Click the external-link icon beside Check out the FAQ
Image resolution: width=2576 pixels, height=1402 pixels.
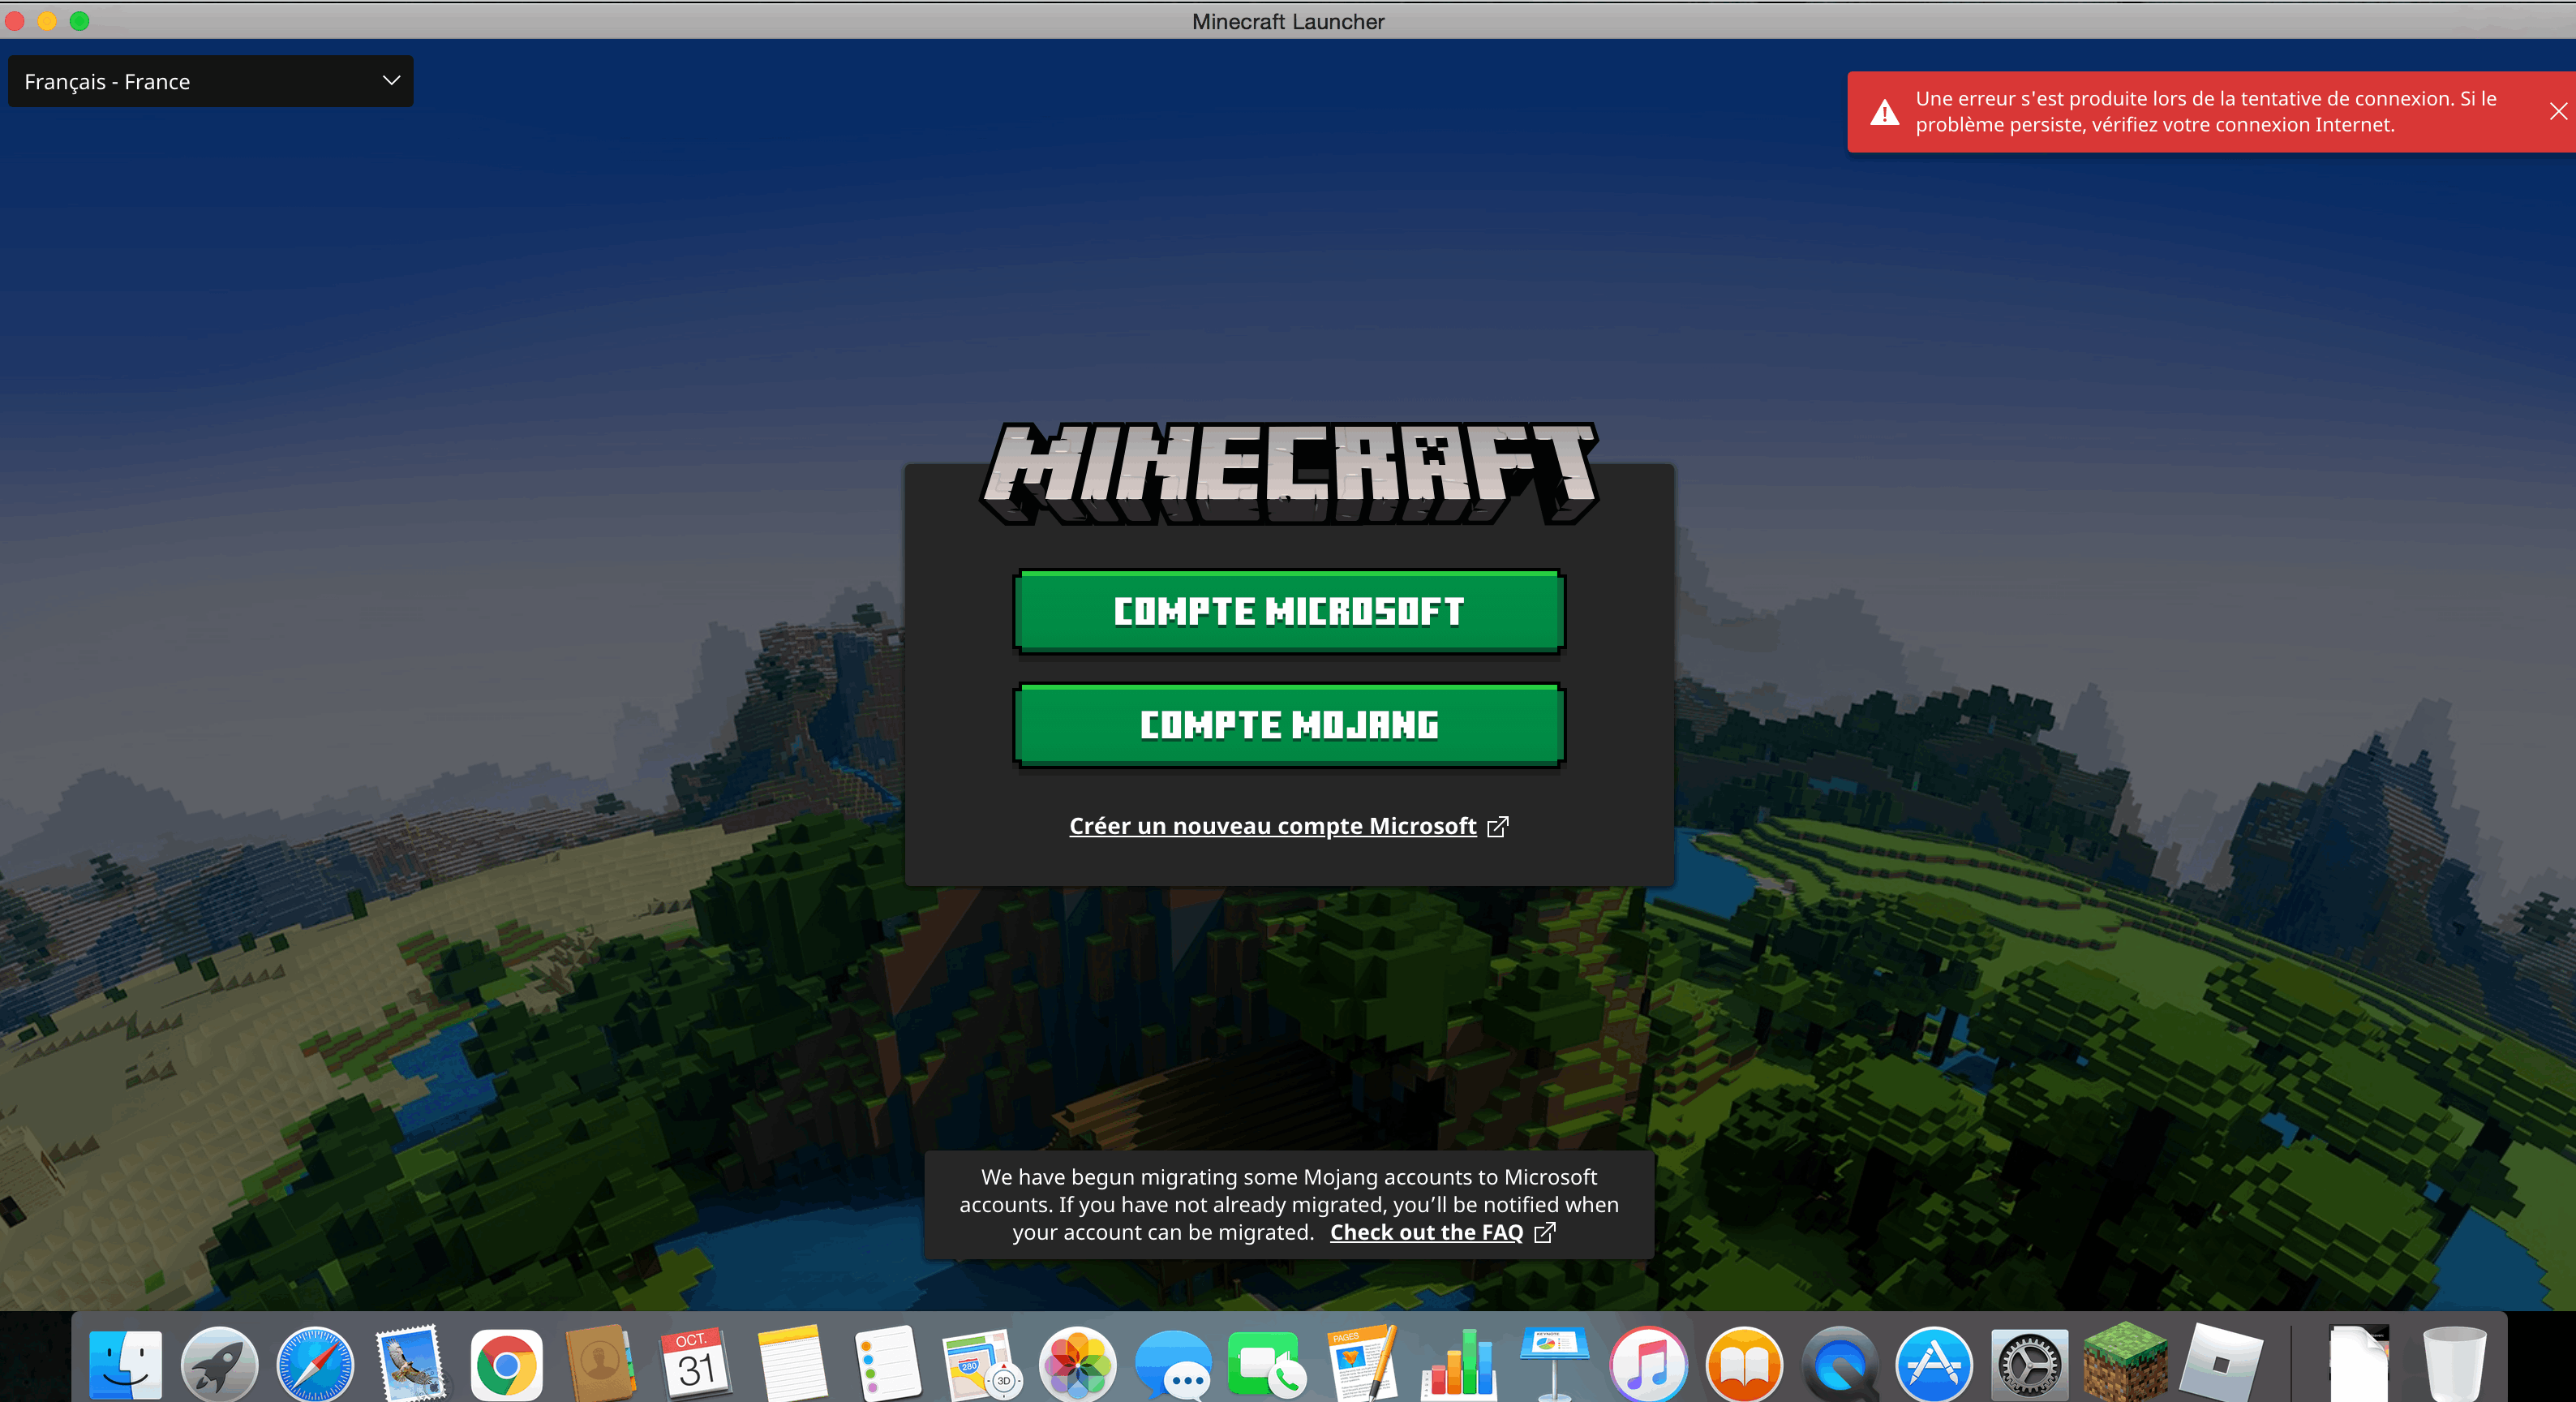pyautogui.click(x=1545, y=1232)
